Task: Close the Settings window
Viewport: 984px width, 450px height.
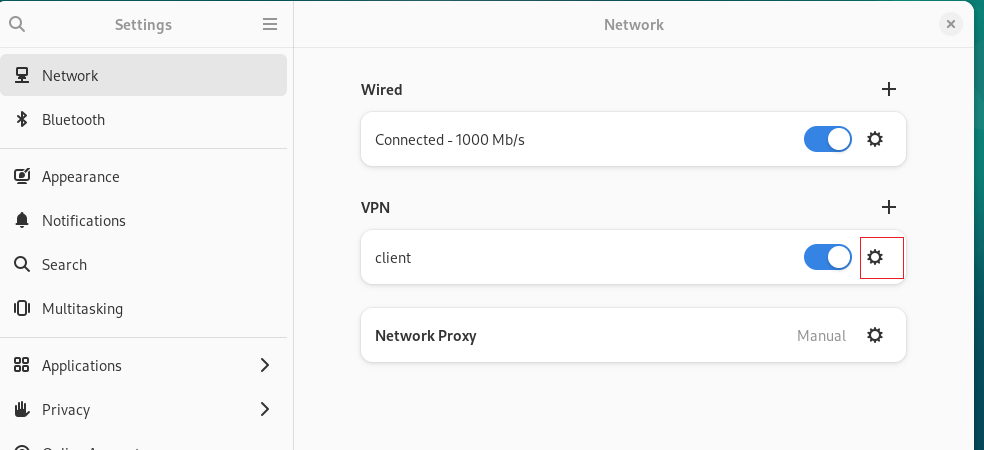Action: pyautogui.click(x=951, y=24)
